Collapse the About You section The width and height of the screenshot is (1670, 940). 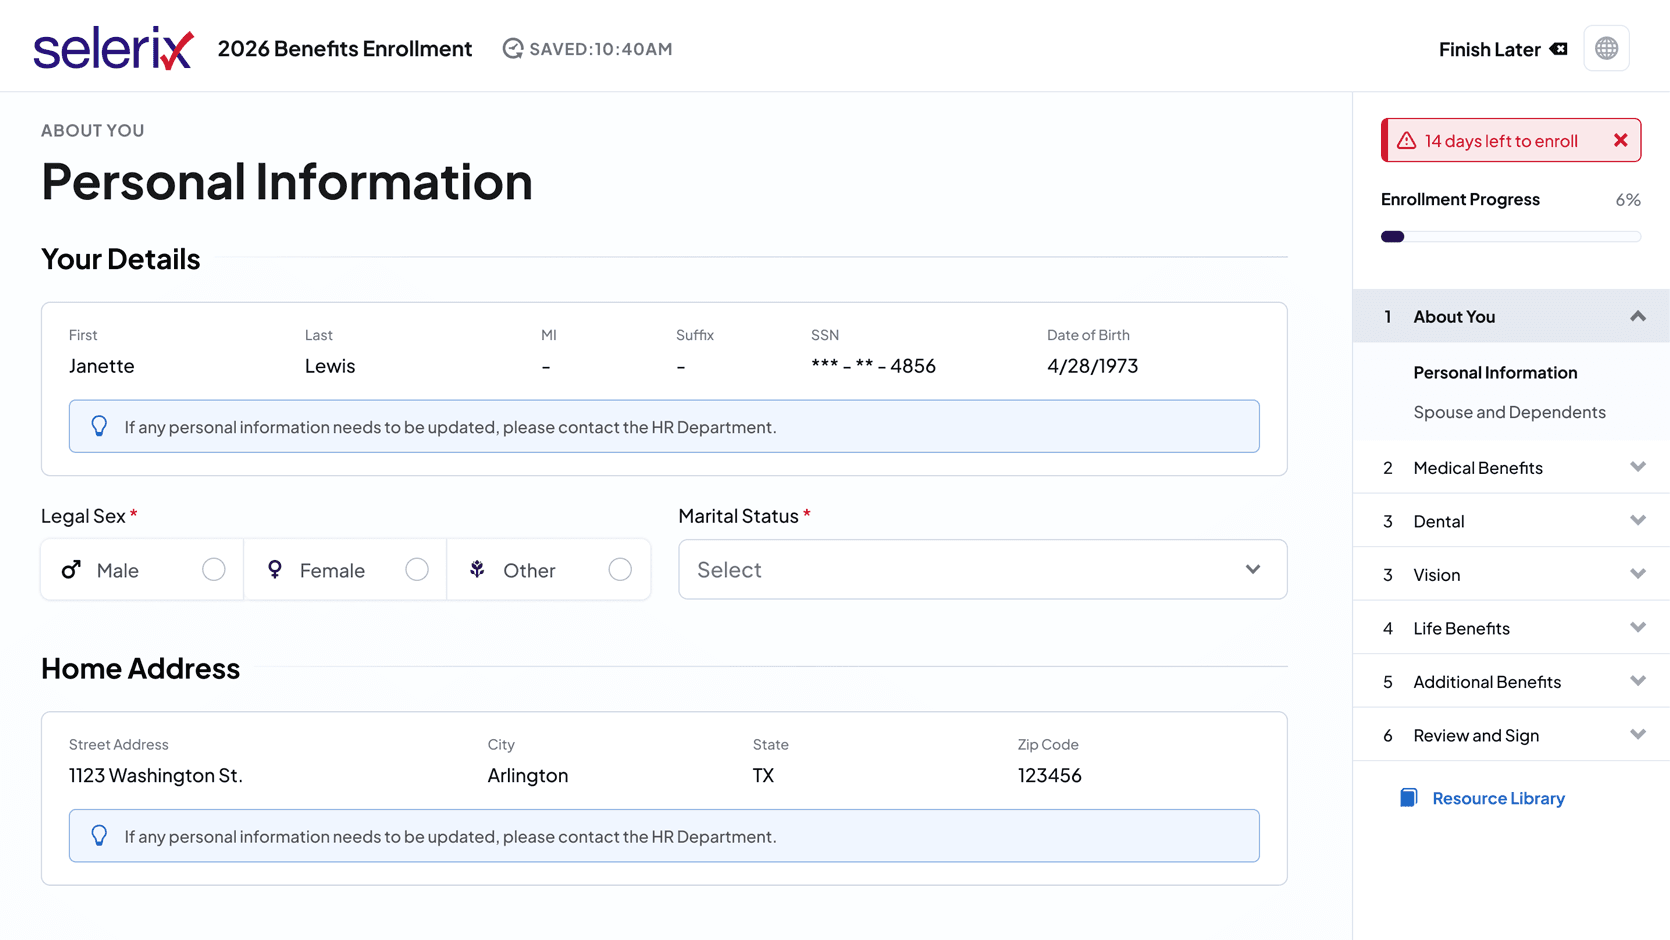click(1637, 317)
